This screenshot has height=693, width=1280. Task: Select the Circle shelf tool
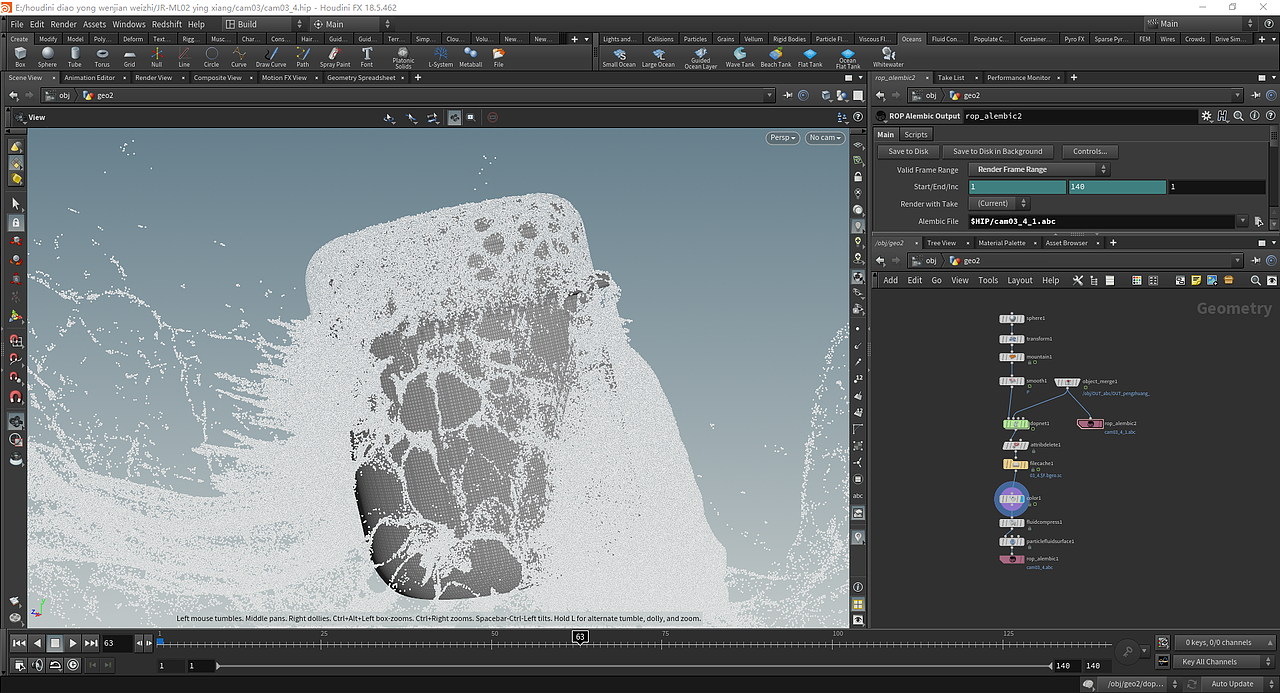click(211, 56)
